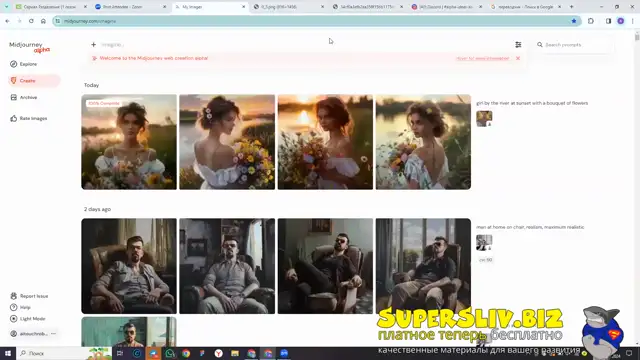Open Zoom from the taskbar

click(284, 353)
